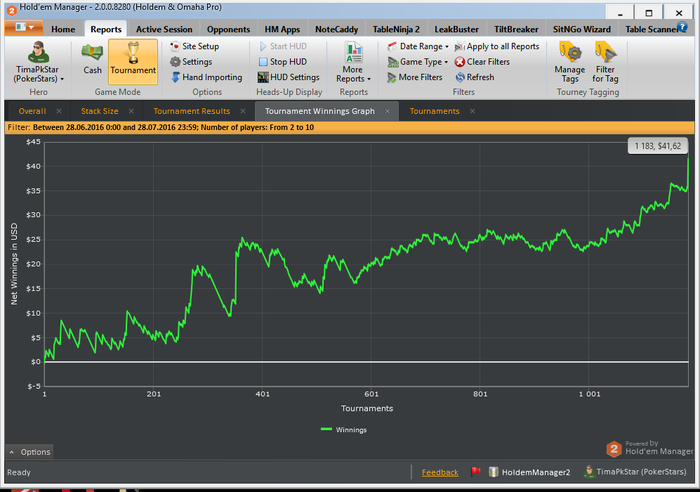Open the TimaPkStar hero selector

coord(38,62)
